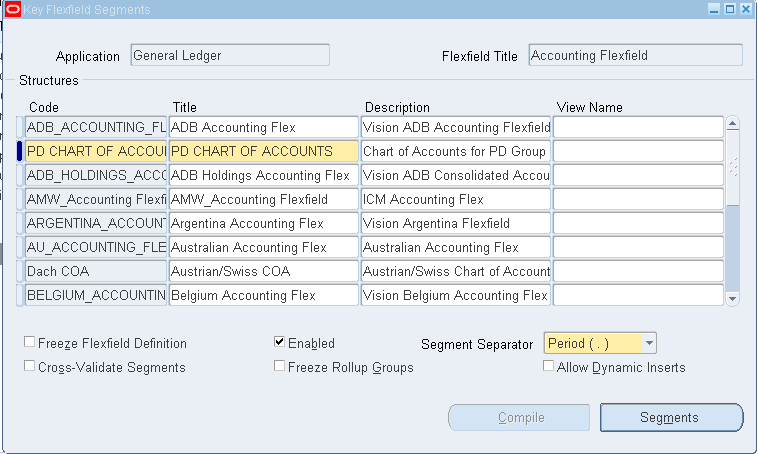Close the Key Flexfield Segments window
Viewport: 758px width, 454px height.
pos(746,9)
